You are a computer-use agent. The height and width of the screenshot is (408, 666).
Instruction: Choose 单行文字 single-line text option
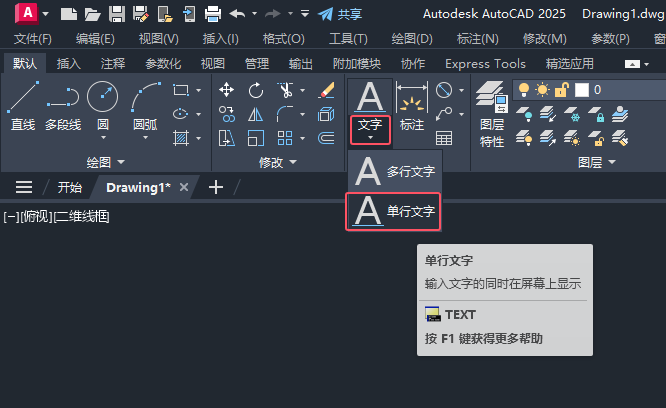tap(394, 211)
